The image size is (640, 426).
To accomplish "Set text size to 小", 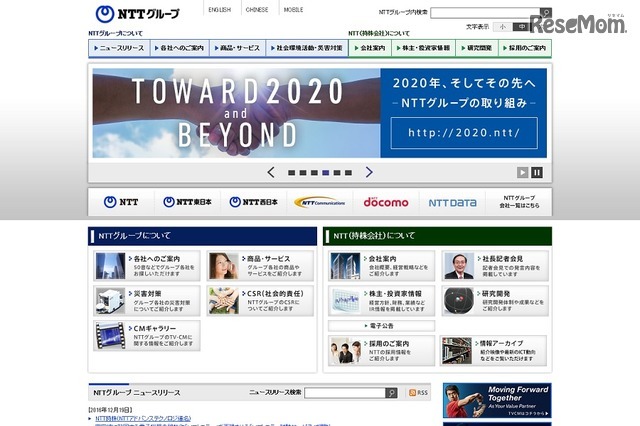I will point(502,27).
